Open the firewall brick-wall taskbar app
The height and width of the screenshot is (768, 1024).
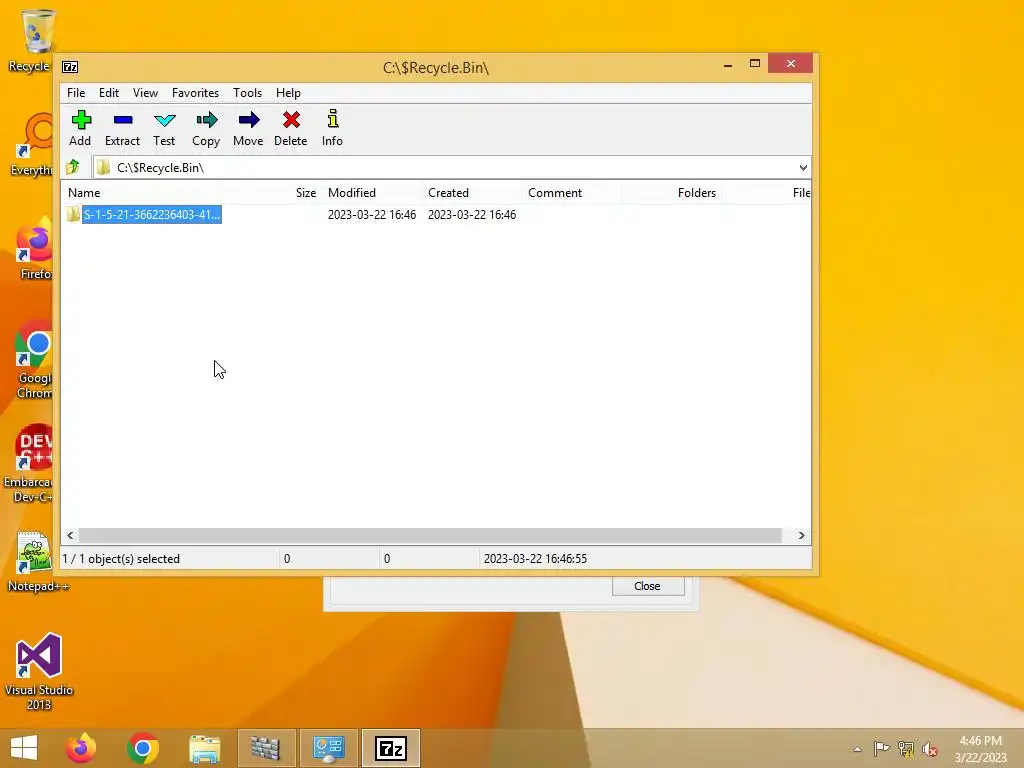(266, 748)
